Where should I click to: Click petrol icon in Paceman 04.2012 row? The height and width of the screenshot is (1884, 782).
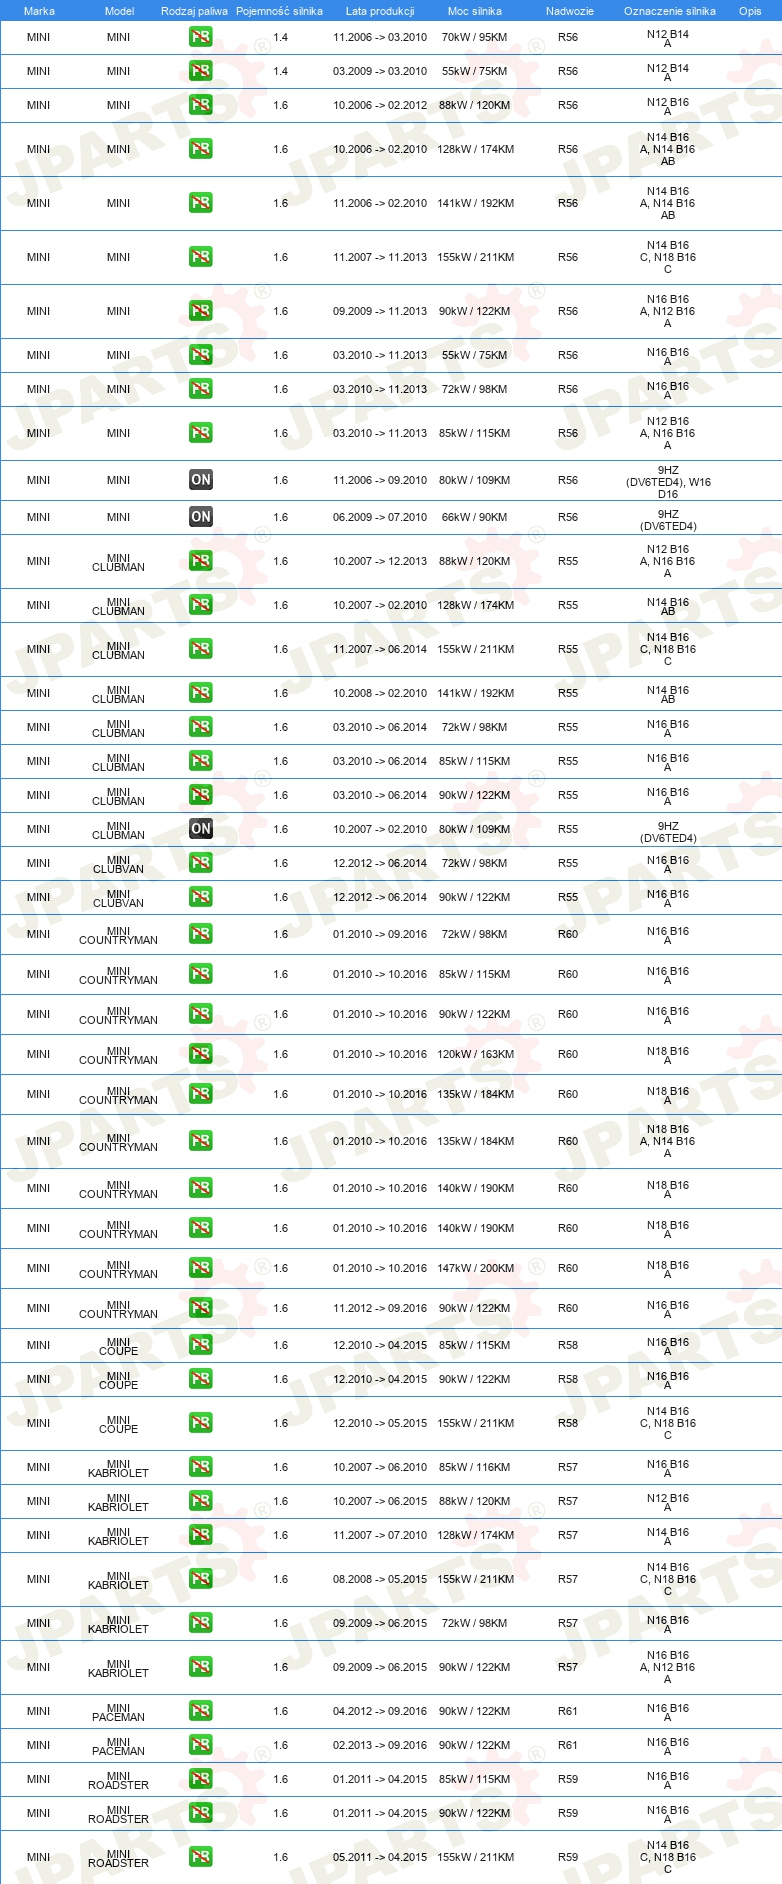(x=201, y=1711)
